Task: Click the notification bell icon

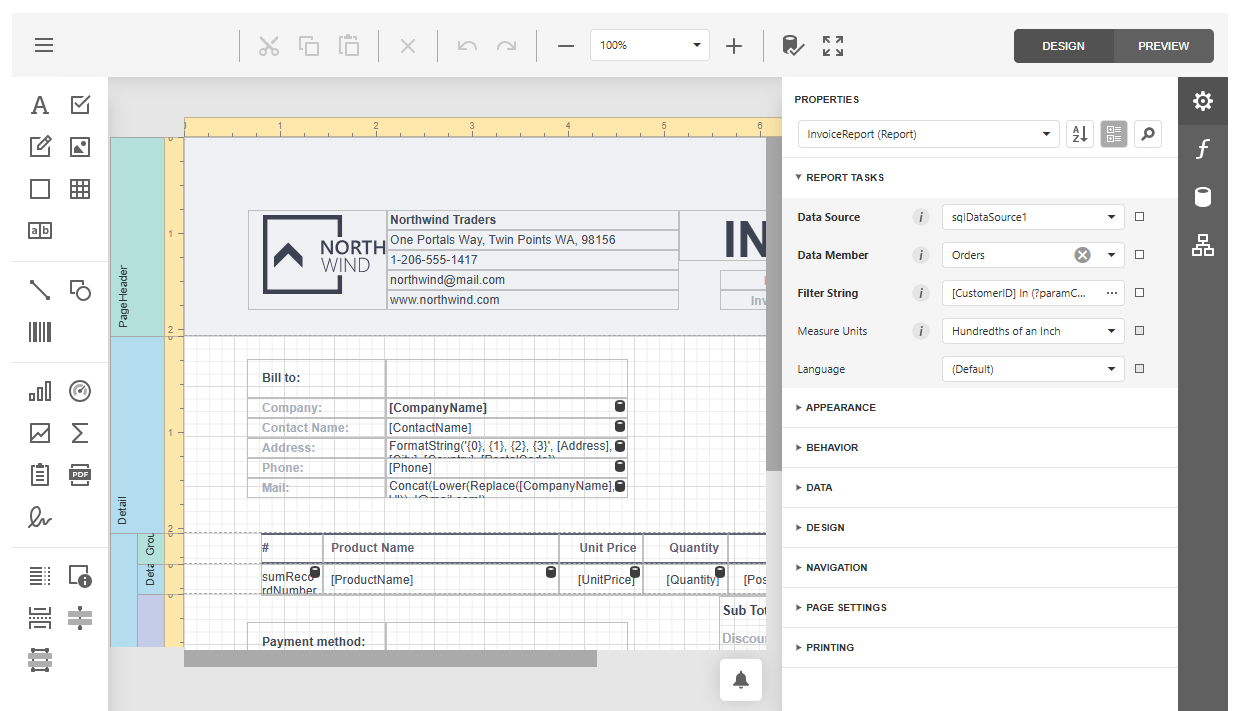Action: 741,680
